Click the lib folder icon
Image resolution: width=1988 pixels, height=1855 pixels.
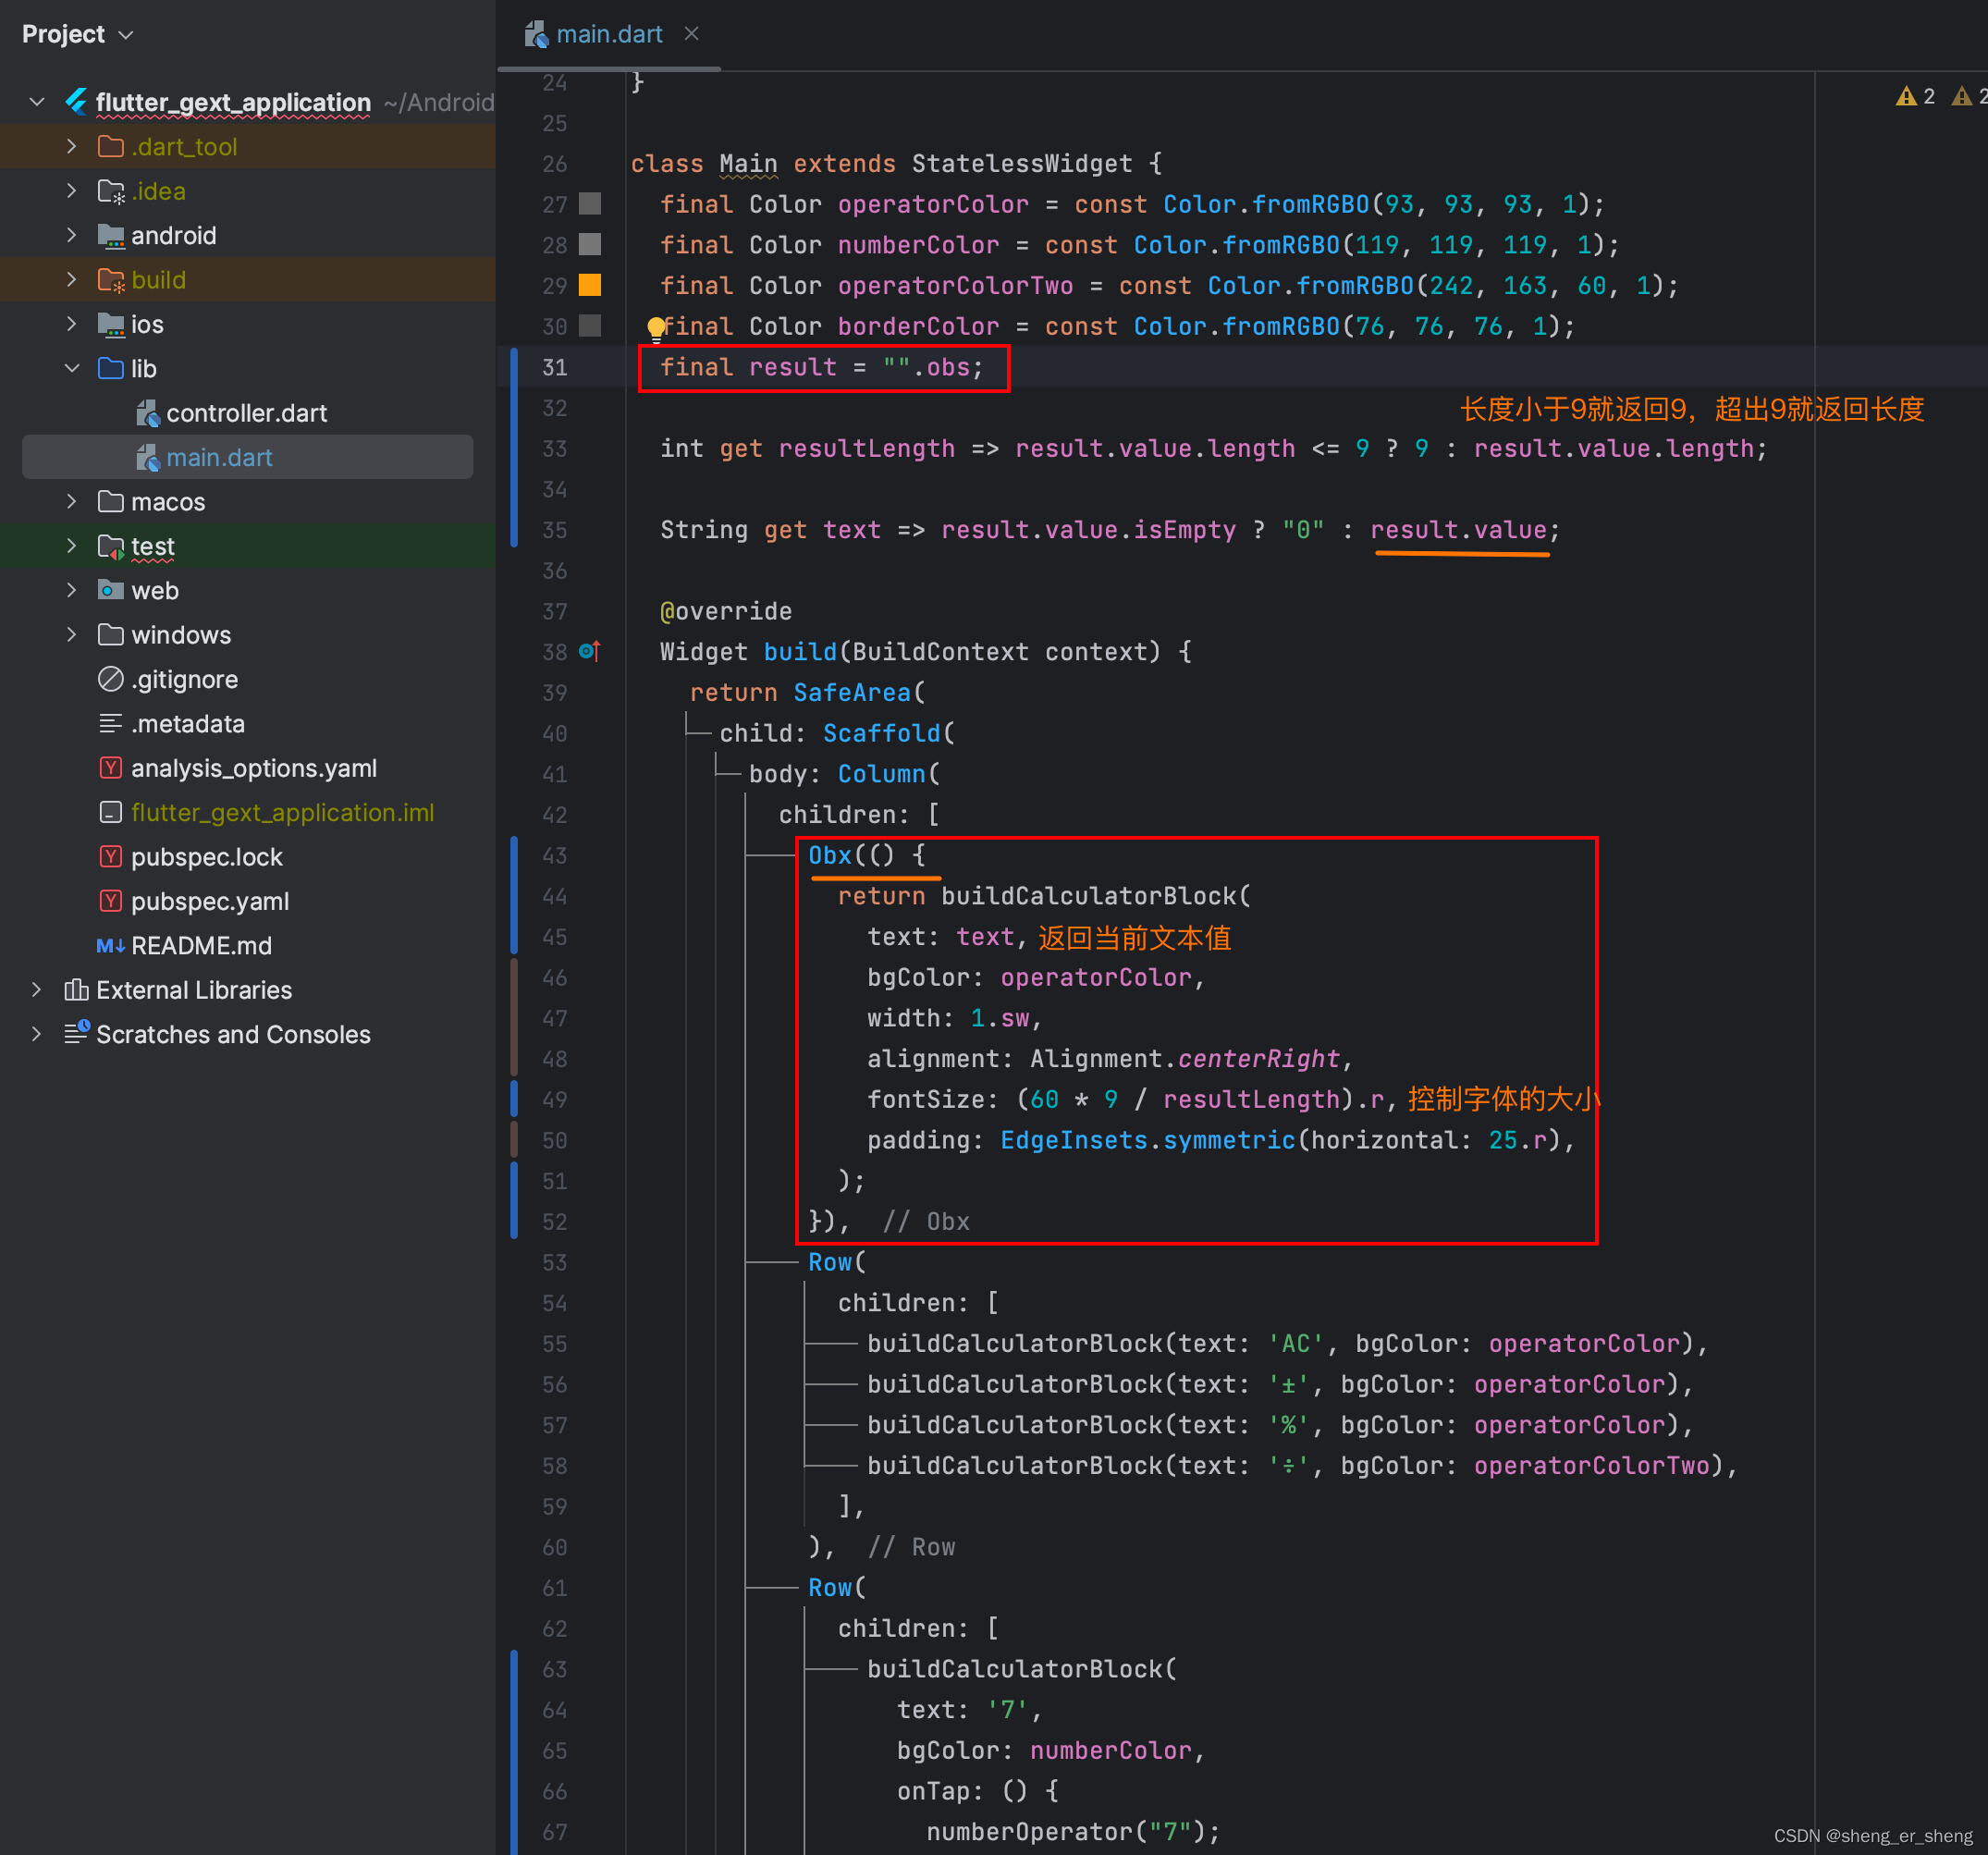(111, 369)
